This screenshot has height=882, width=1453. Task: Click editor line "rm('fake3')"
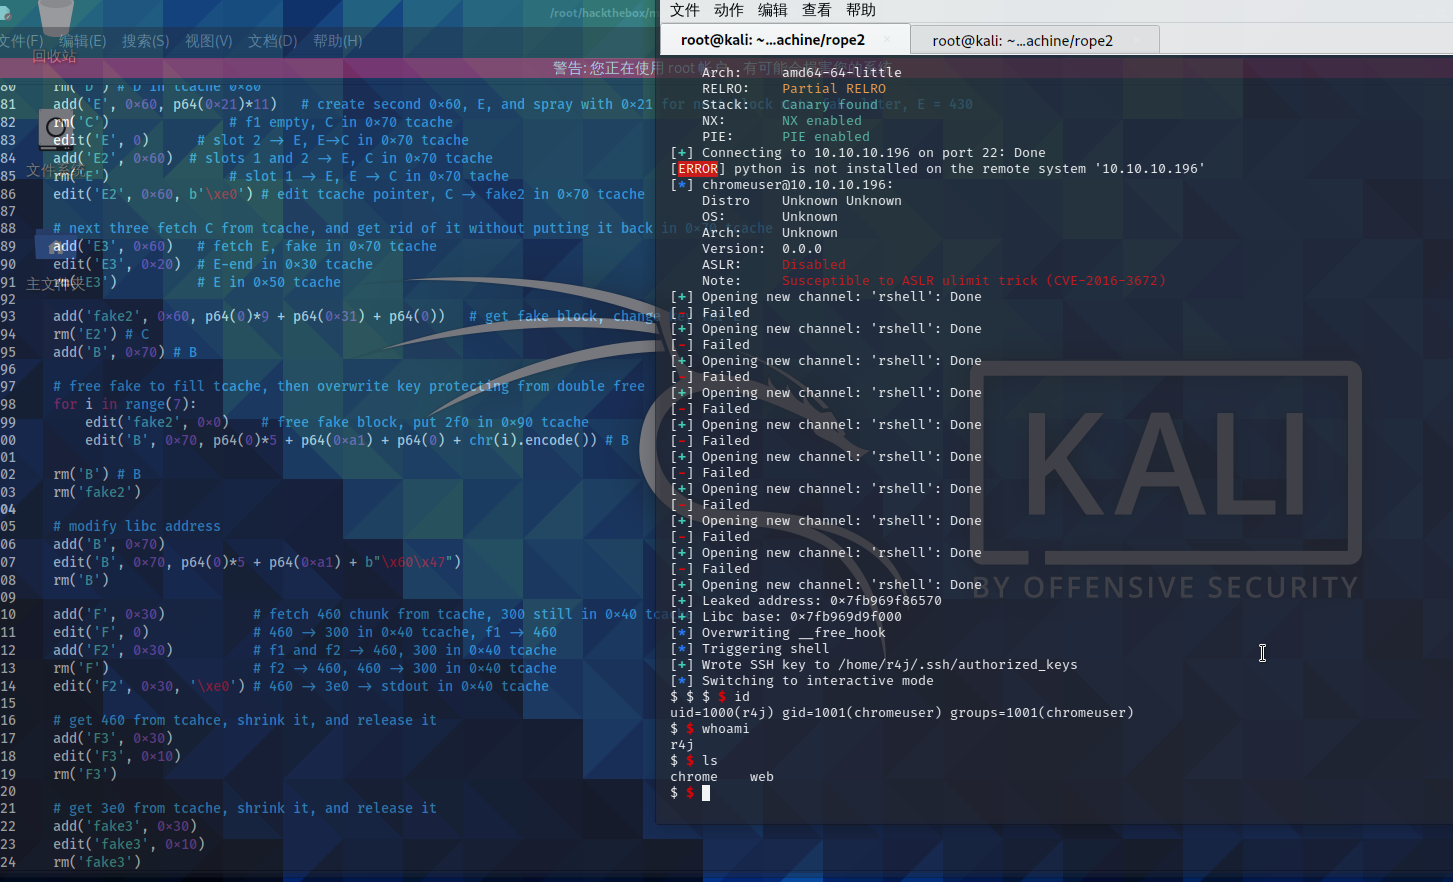tap(97, 862)
